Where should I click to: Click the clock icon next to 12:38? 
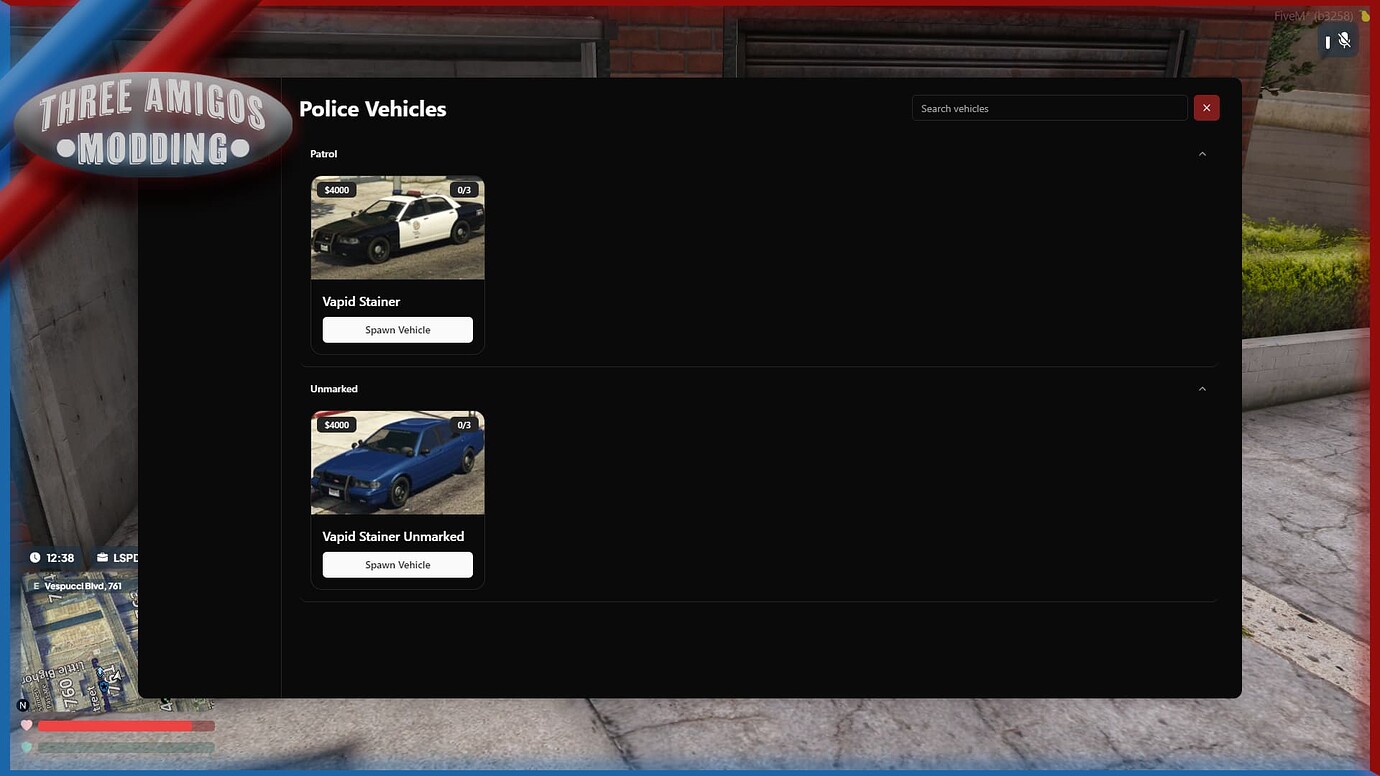(x=33, y=558)
